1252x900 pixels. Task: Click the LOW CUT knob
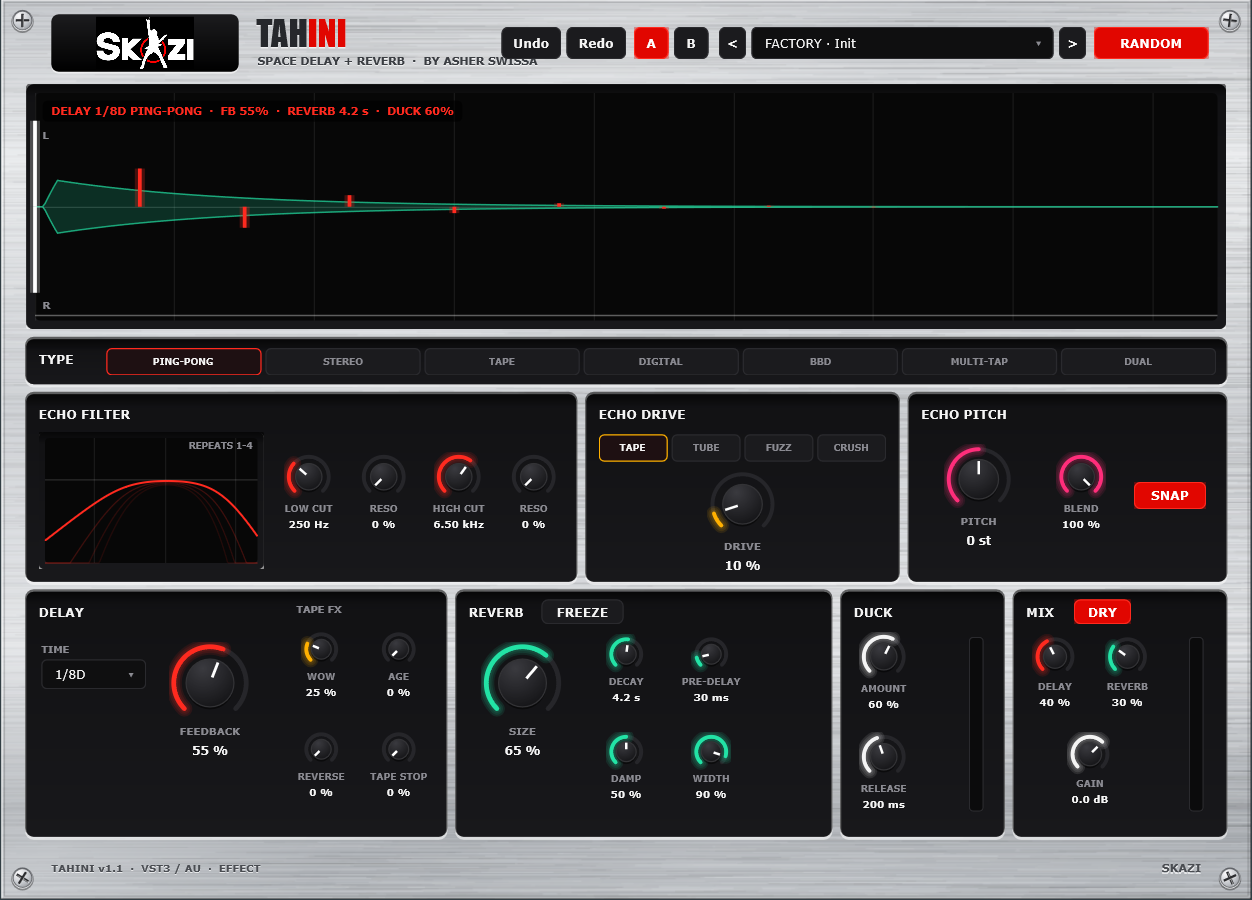308,476
